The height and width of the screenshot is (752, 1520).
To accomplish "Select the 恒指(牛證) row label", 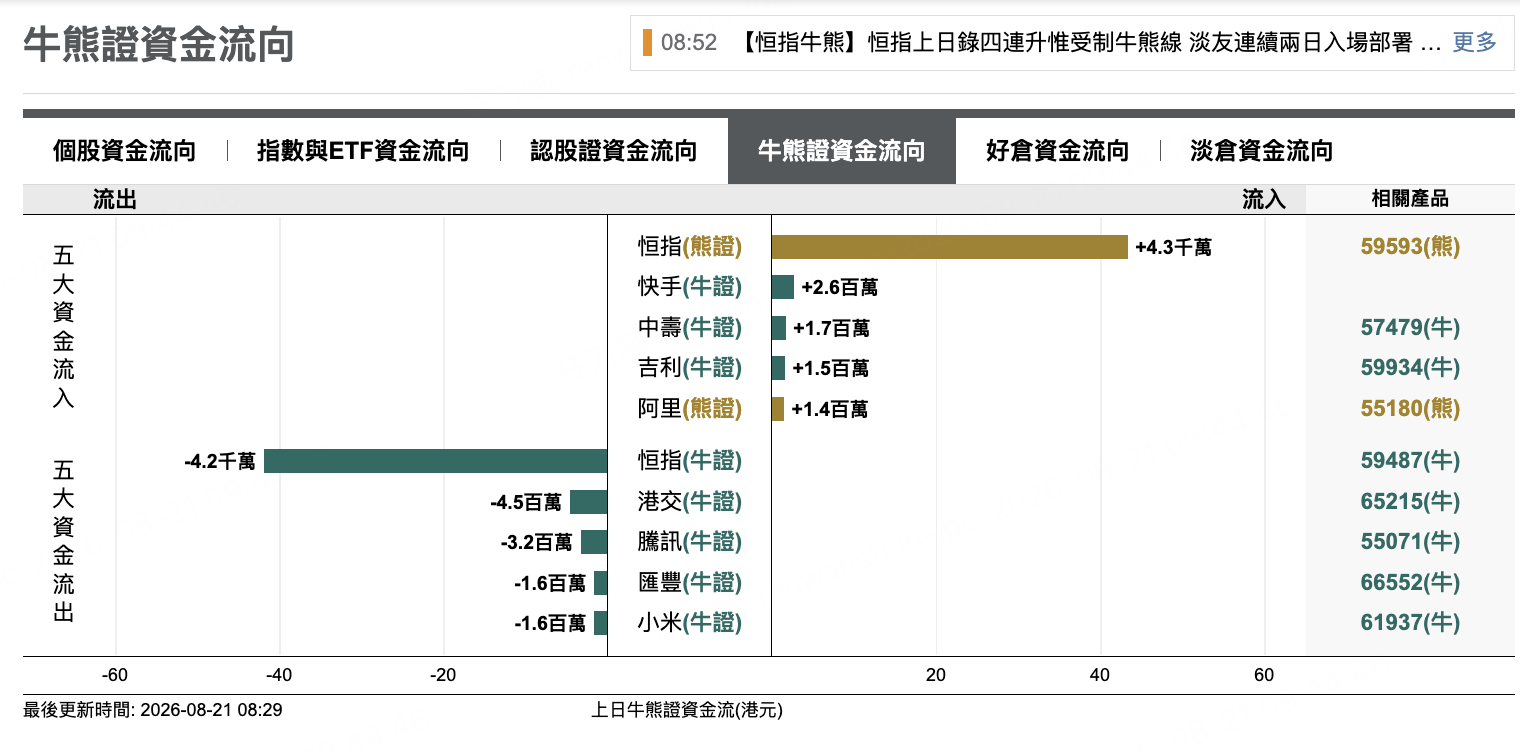I will tap(690, 461).
